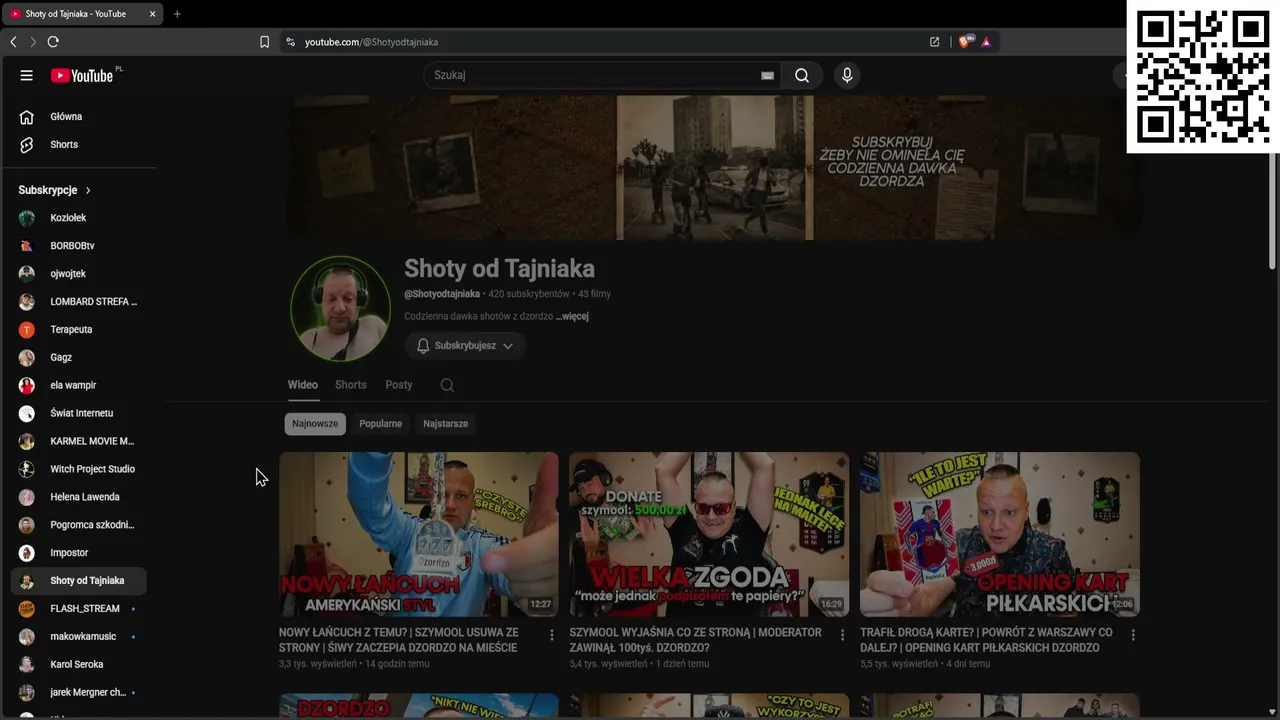Image resolution: width=1280 pixels, height=720 pixels.
Task: Switch to the channel Shorts tab
Action: click(x=351, y=385)
